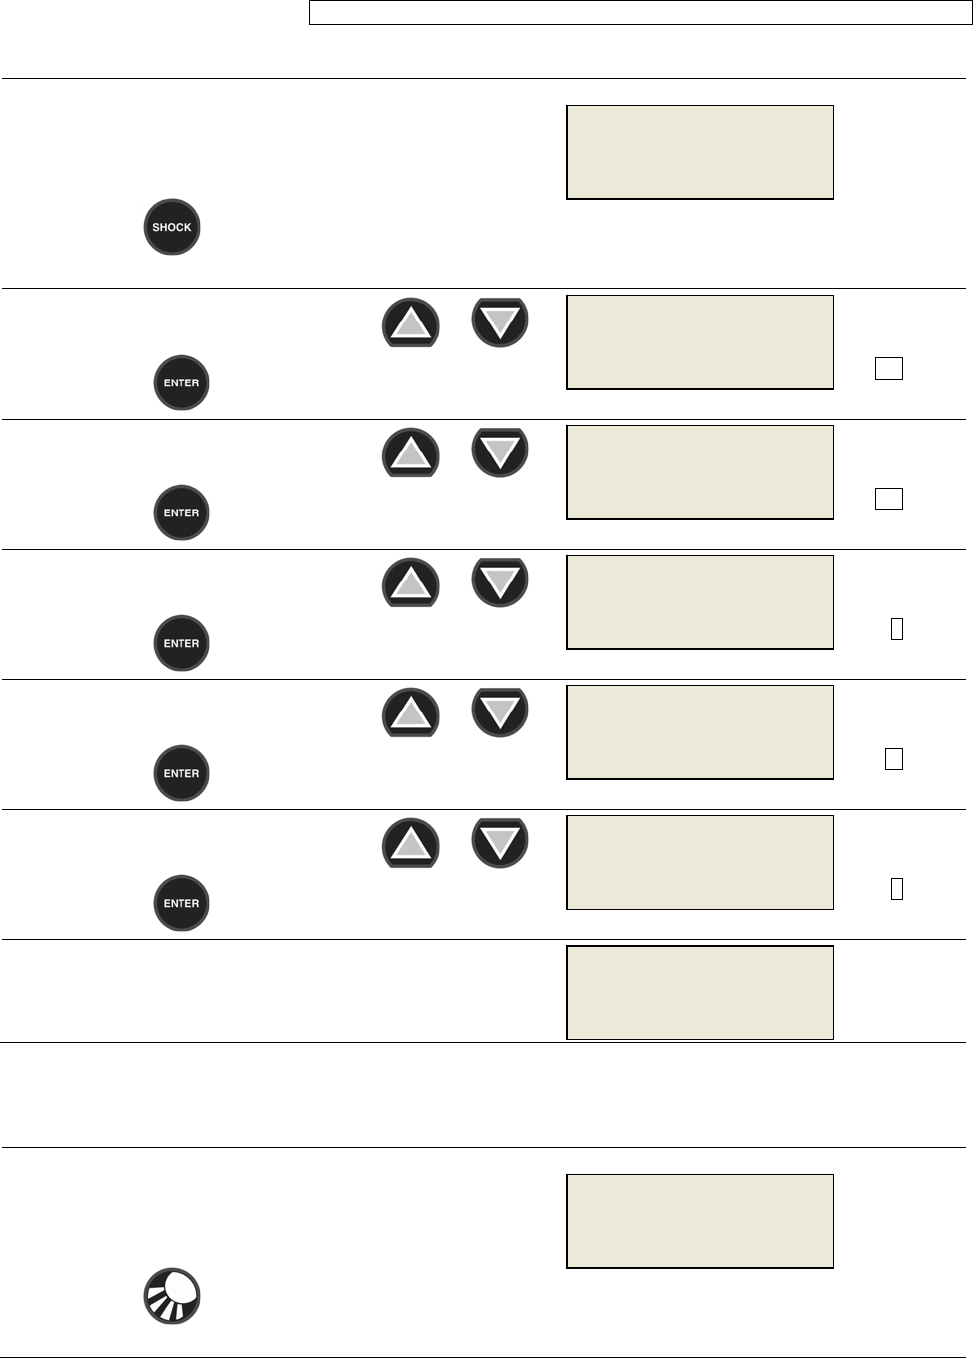Viewport: 973px width, 1358px height.
Task: Click the long empty field at the top
Action: pyautogui.click(x=640, y=13)
